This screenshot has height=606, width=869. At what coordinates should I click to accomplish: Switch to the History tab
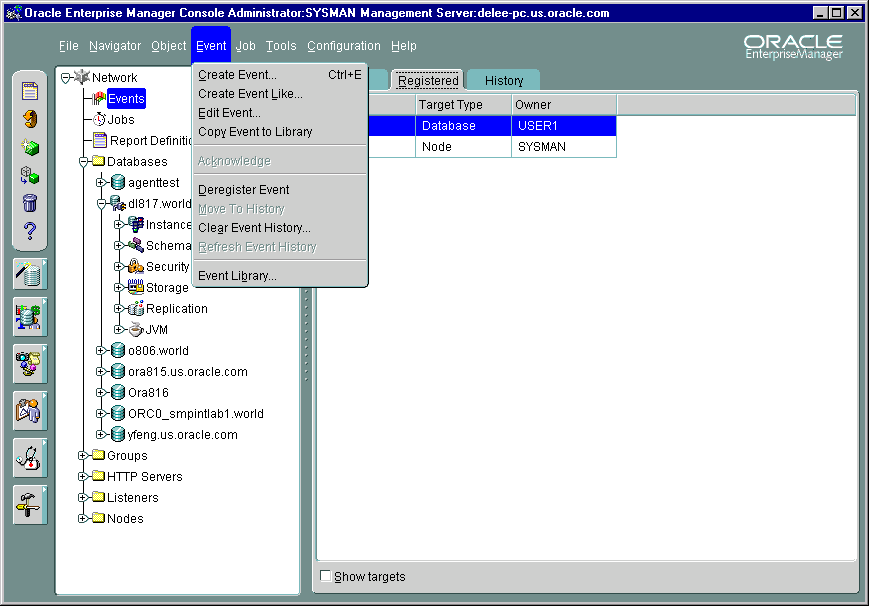(x=504, y=81)
